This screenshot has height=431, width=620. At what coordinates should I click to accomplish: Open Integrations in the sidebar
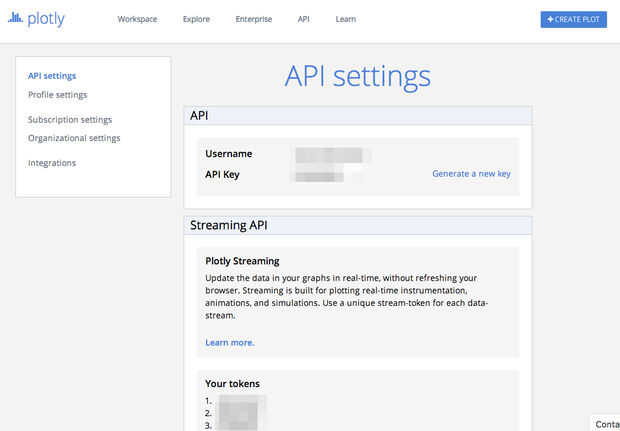pos(52,163)
